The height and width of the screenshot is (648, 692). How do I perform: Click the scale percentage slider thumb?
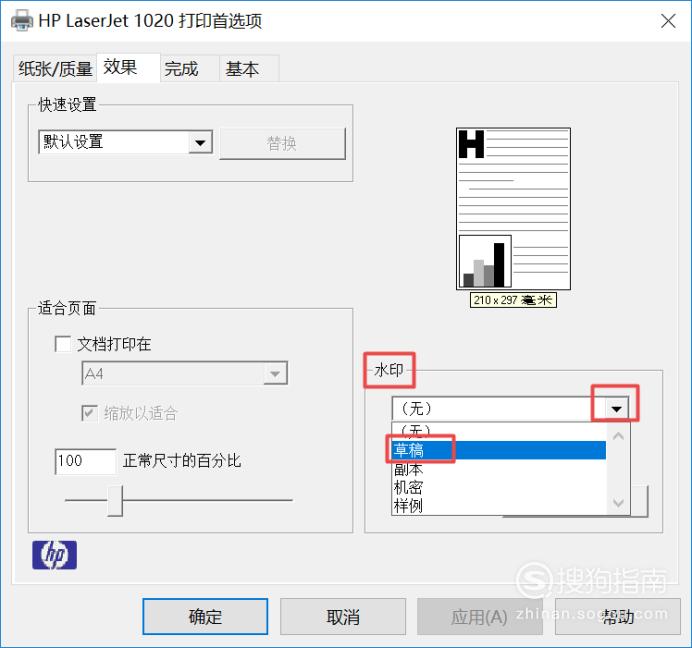pyautogui.click(x=115, y=501)
